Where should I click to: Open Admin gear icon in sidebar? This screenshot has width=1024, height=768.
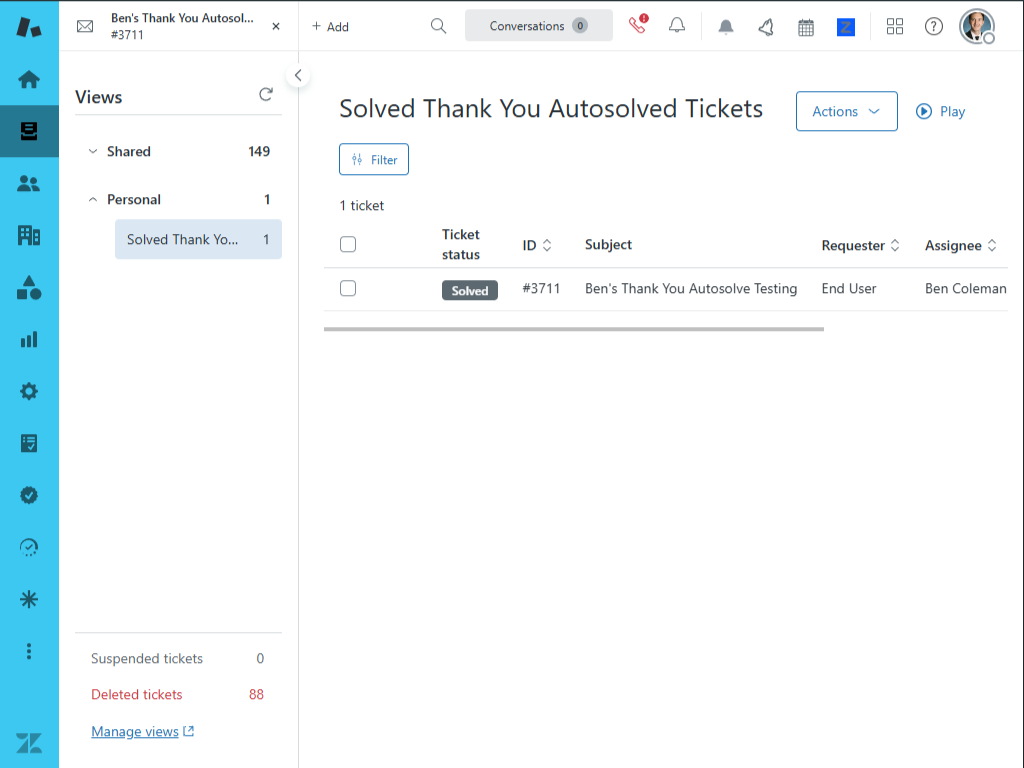tap(29, 391)
